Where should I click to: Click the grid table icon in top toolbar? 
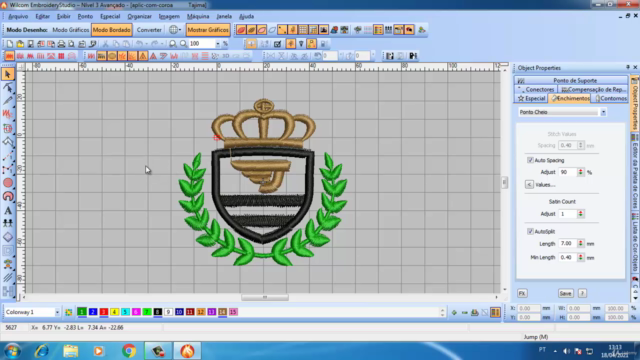coord(303,30)
